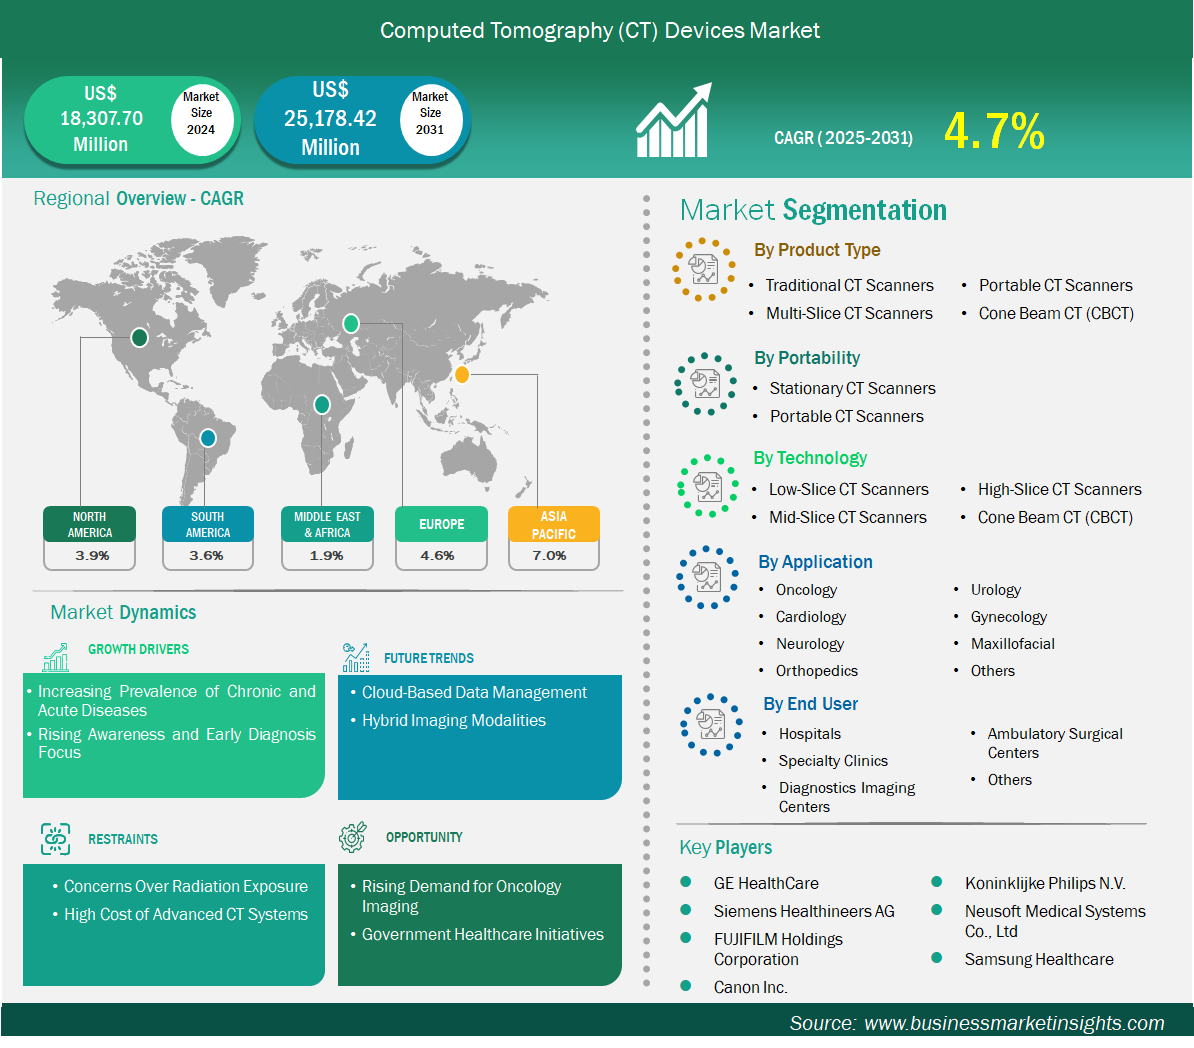Click the By Application segmentation icon

click(x=707, y=577)
